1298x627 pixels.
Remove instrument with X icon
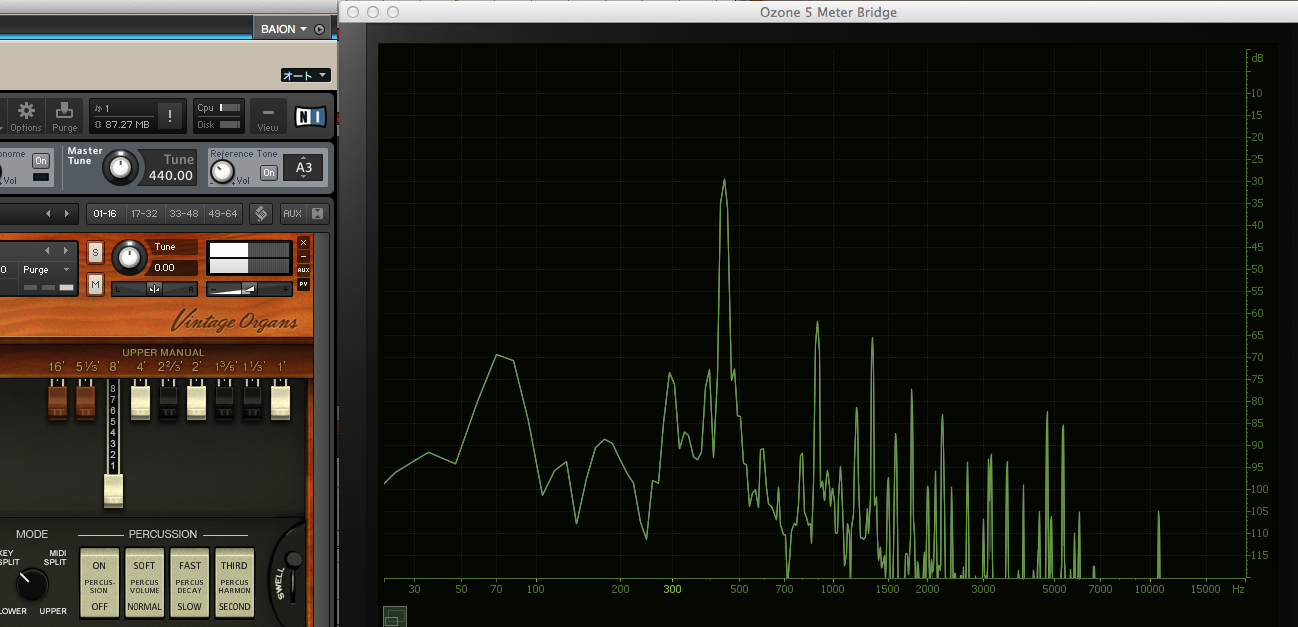[304, 243]
